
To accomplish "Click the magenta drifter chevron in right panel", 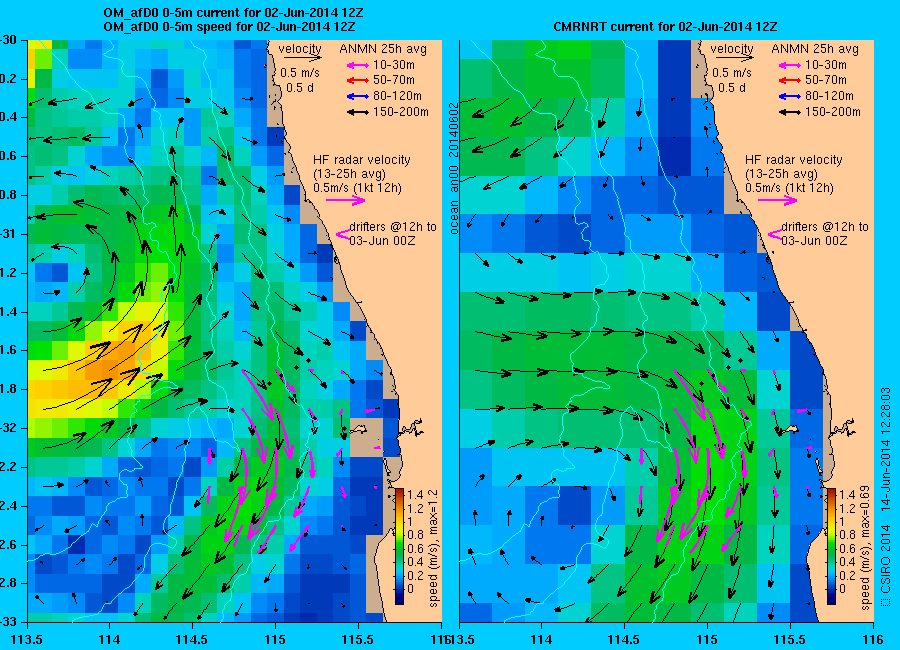I will 774,234.
